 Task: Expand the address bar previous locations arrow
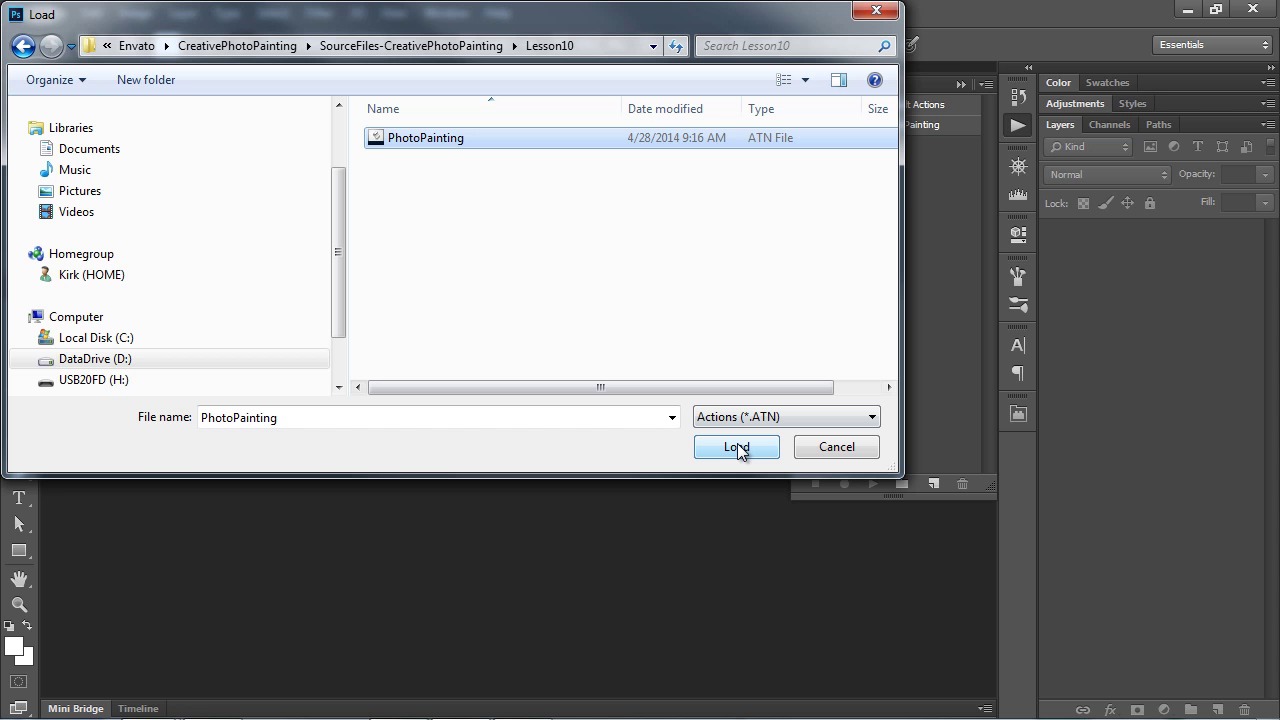click(653, 46)
